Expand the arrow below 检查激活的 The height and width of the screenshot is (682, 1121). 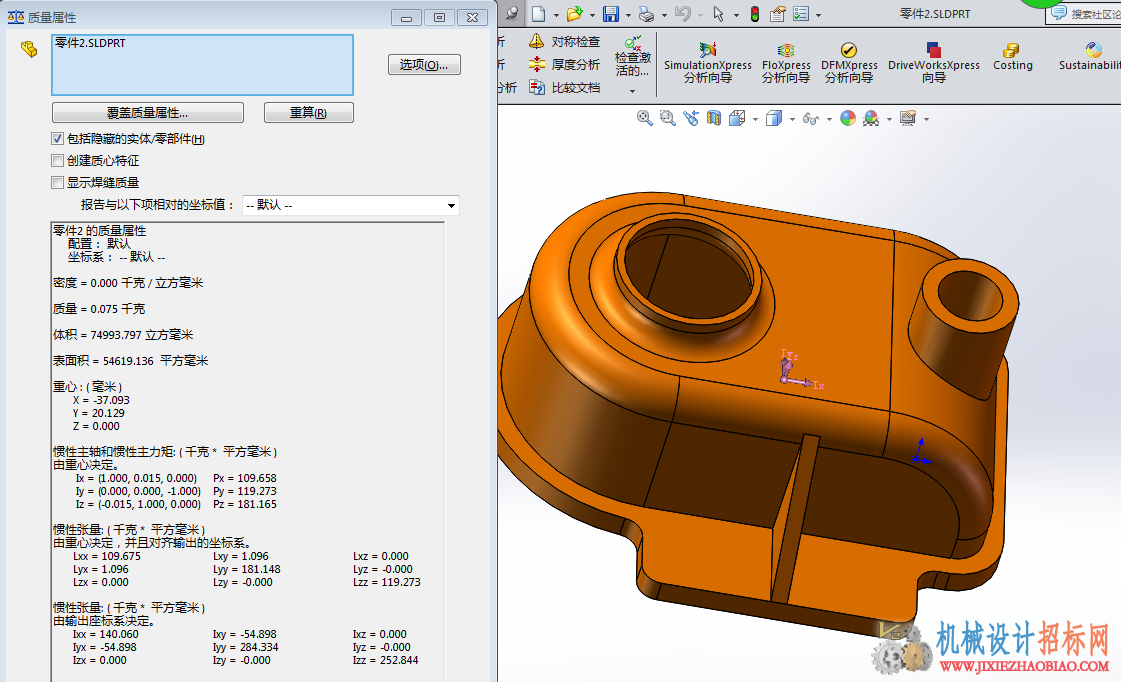pos(633,91)
